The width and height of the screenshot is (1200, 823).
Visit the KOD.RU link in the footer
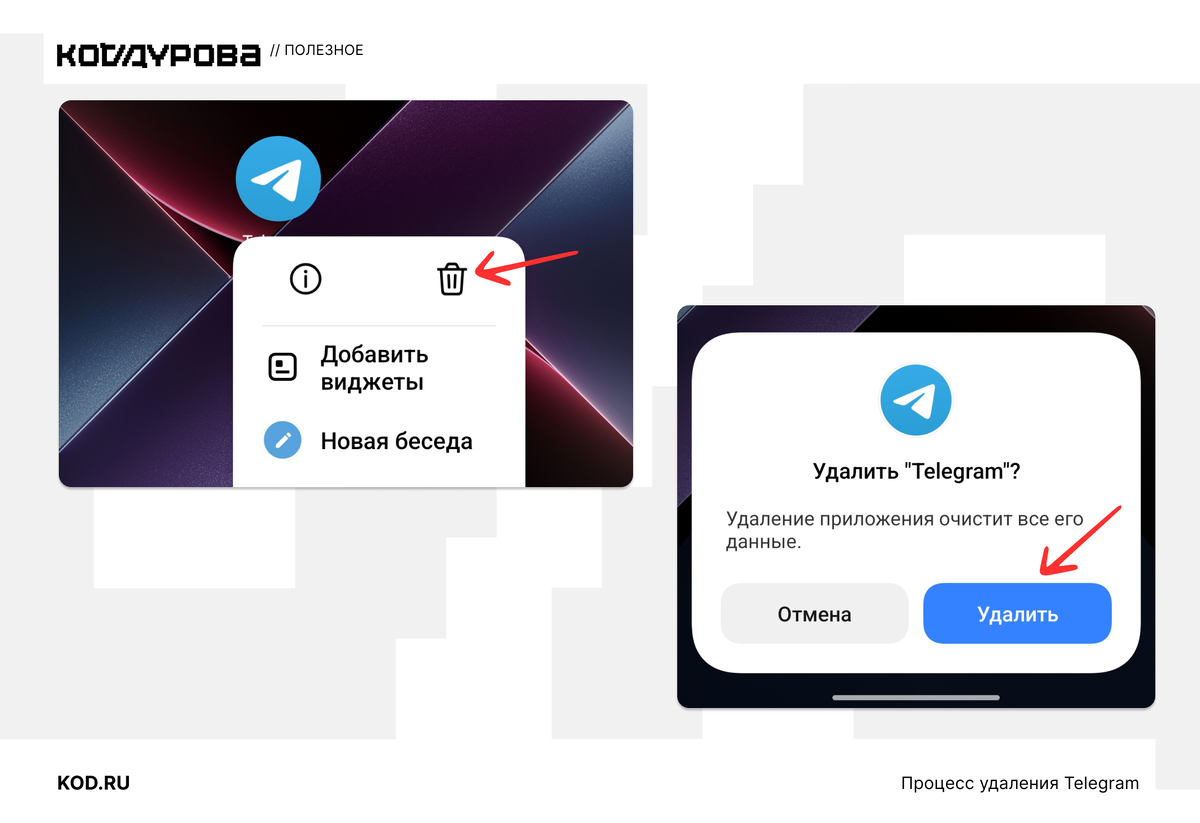click(x=94, y=783)
